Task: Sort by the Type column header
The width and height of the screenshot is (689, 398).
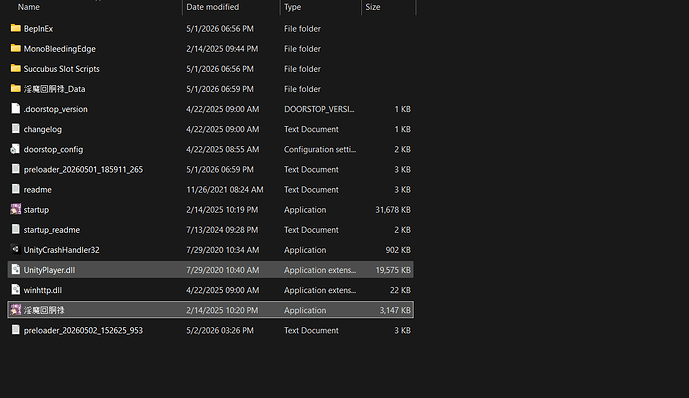Action: pyautogui.click(x=292, y=7)
